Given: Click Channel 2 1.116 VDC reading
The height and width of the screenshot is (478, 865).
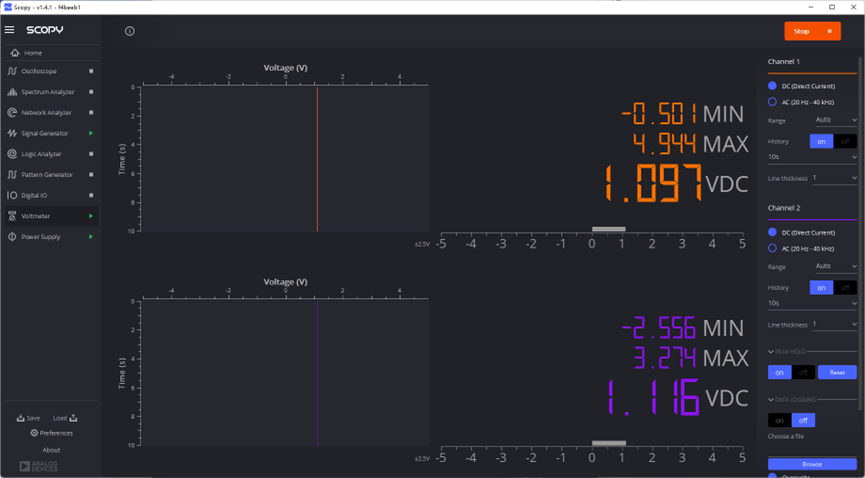Looking at the screenshot, I should point(677,397).
